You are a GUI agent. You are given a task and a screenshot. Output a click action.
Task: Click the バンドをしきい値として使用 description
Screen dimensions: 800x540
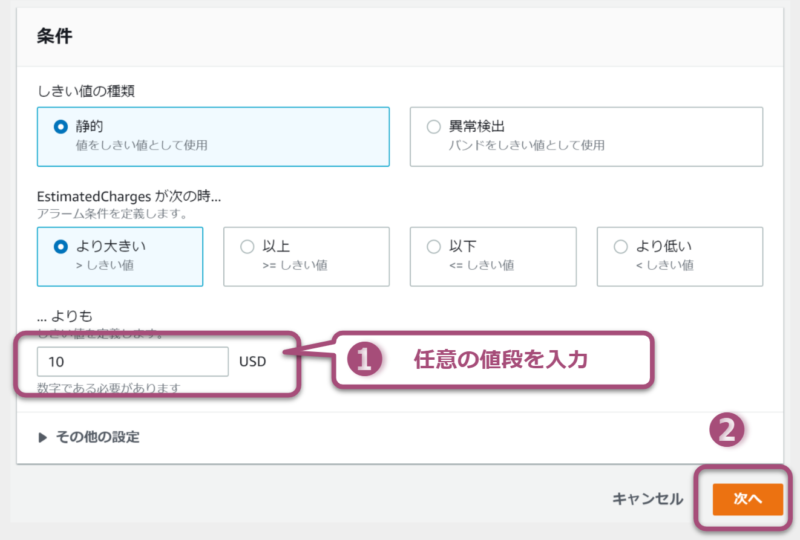(526, 145)
